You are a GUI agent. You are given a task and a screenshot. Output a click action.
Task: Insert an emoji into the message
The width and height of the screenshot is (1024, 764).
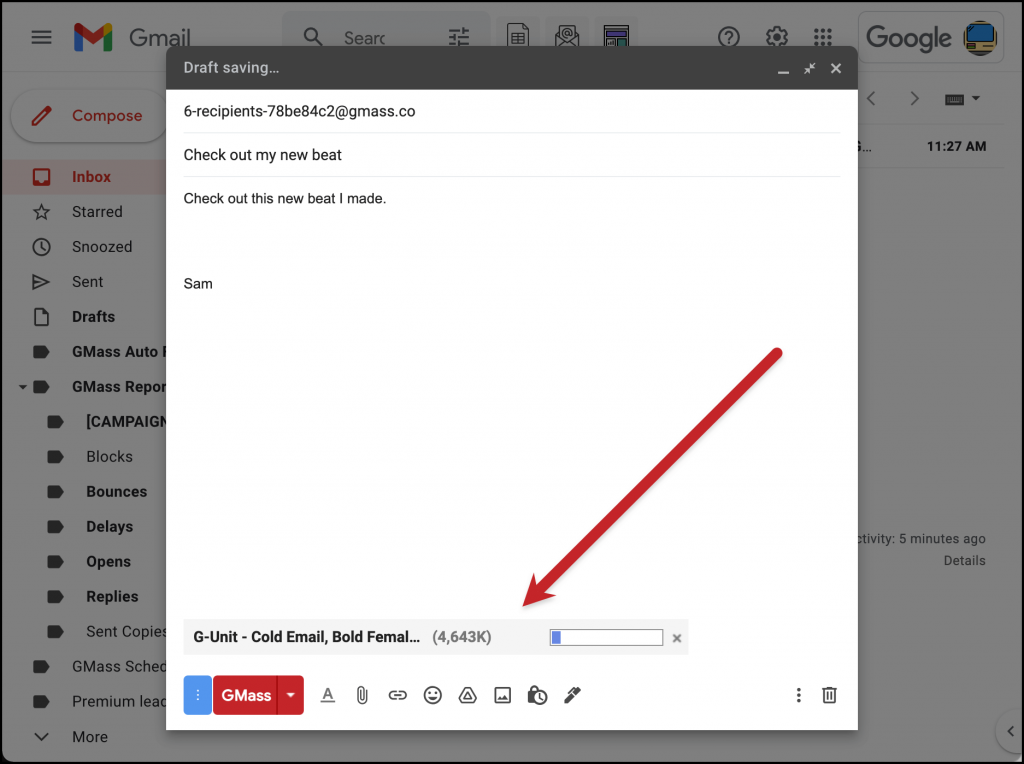coord(432,695)
